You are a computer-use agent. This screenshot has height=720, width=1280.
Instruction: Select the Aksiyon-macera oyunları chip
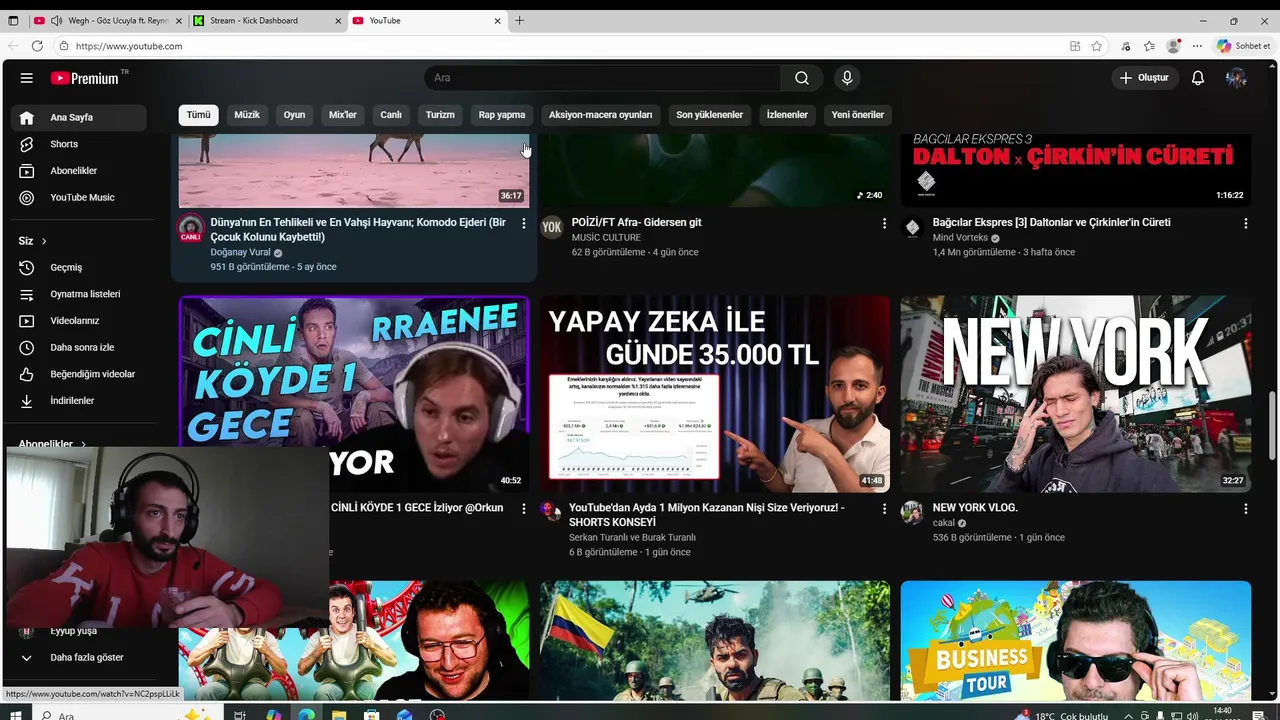click(x=600, y=115)
